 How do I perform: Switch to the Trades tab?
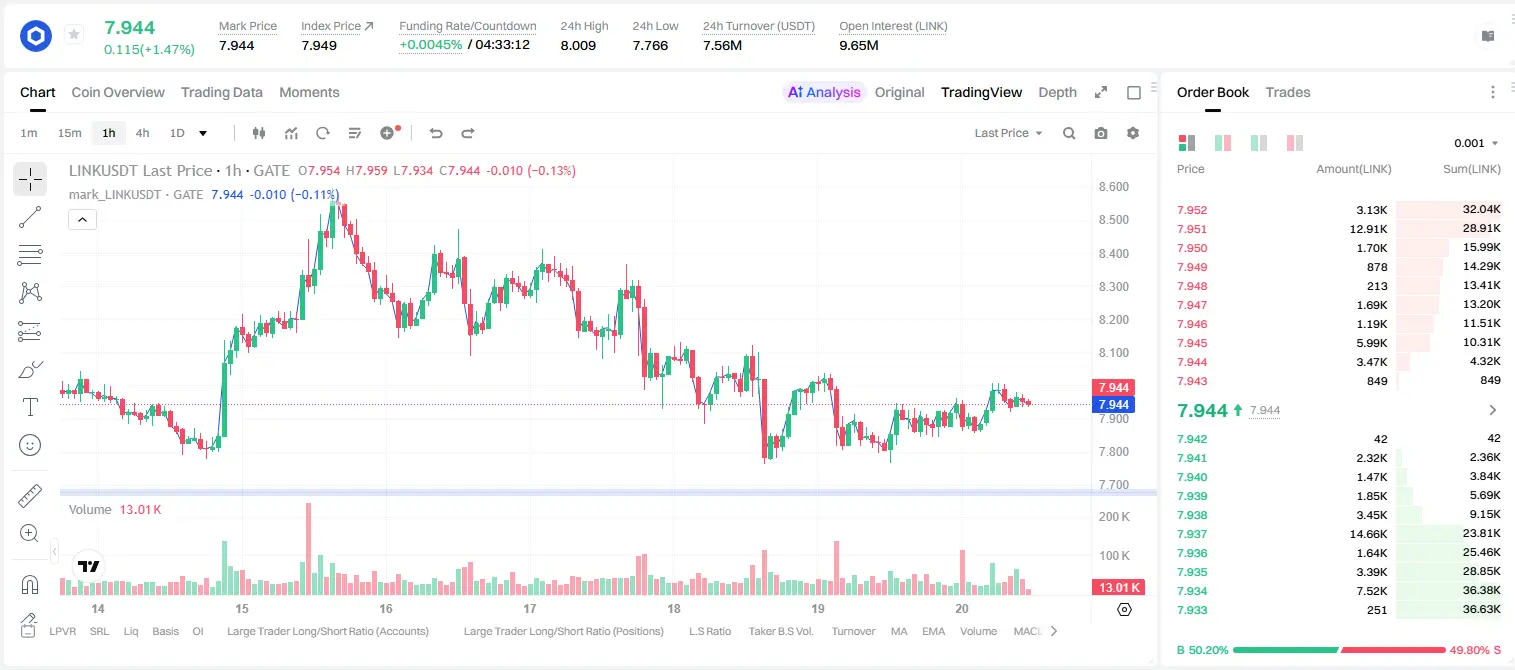click(1287, 92)
